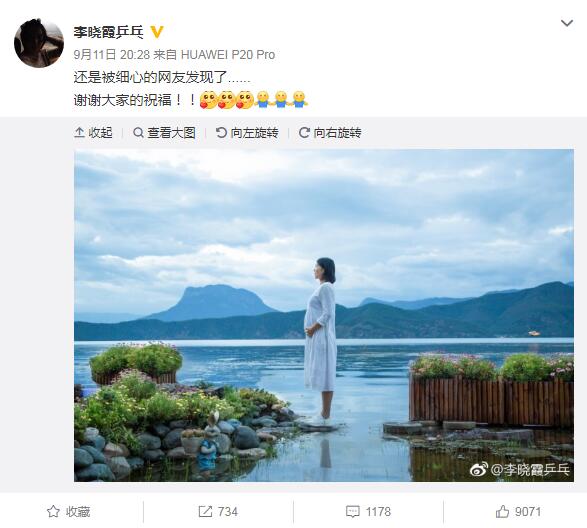Click the HUAWEI P20 Pro source link
Viewport: 587px width, 528px height.
tap(228, 55)
